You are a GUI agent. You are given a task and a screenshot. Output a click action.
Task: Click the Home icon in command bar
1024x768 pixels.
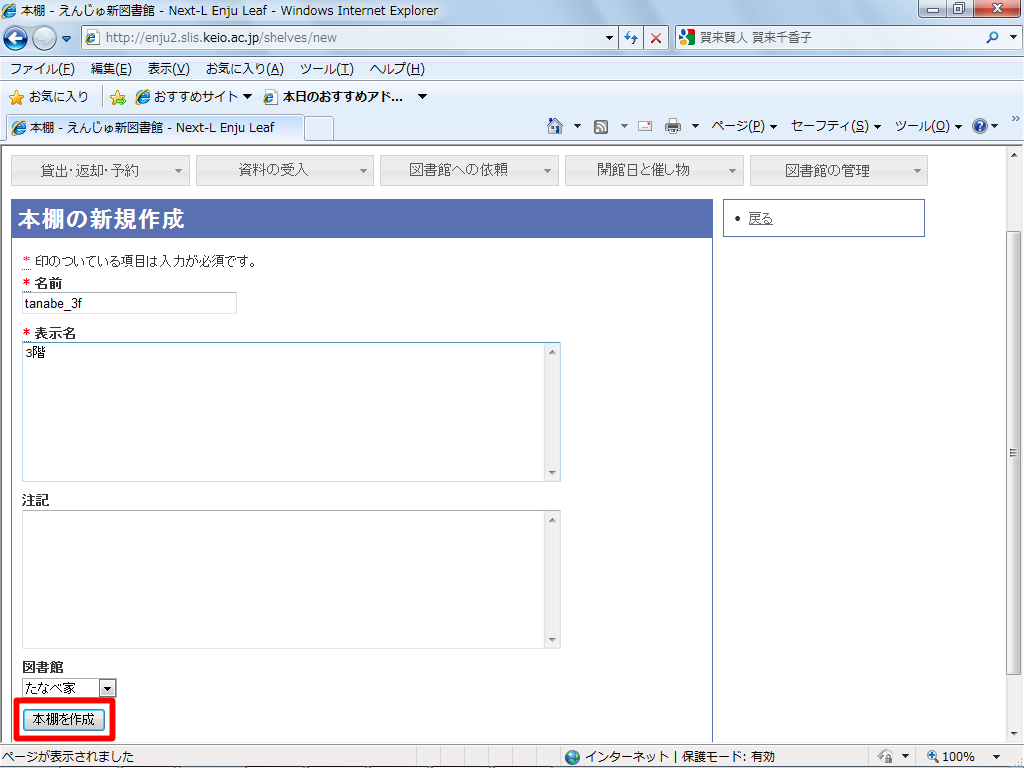coord(555,126)
